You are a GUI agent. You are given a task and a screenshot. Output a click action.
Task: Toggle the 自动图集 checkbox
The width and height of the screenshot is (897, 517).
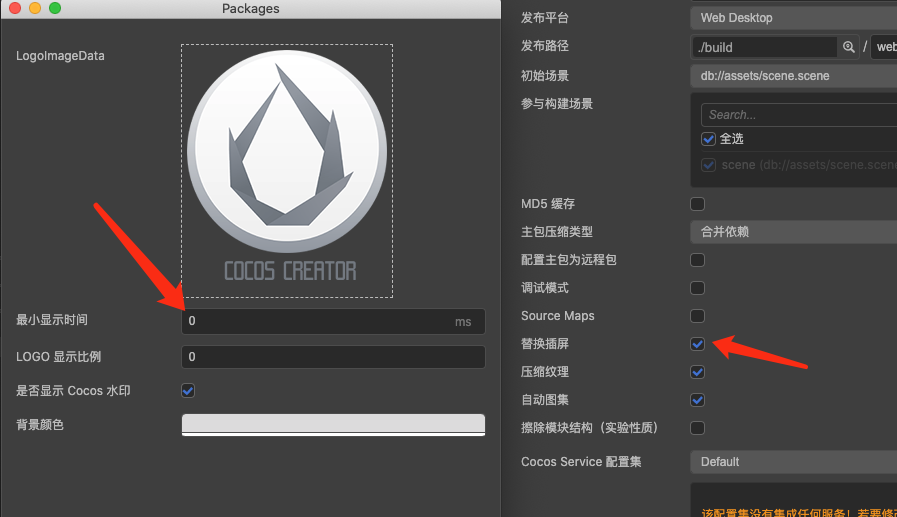[x=697, y=400]
